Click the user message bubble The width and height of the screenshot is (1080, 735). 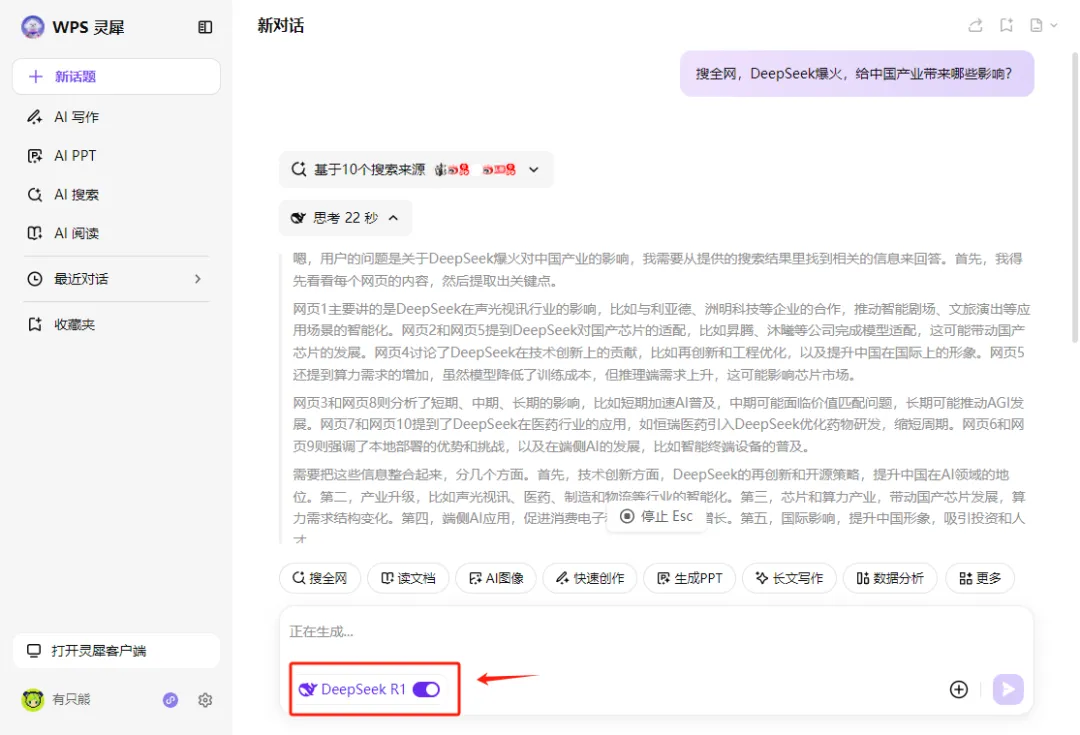pos(857,74)
